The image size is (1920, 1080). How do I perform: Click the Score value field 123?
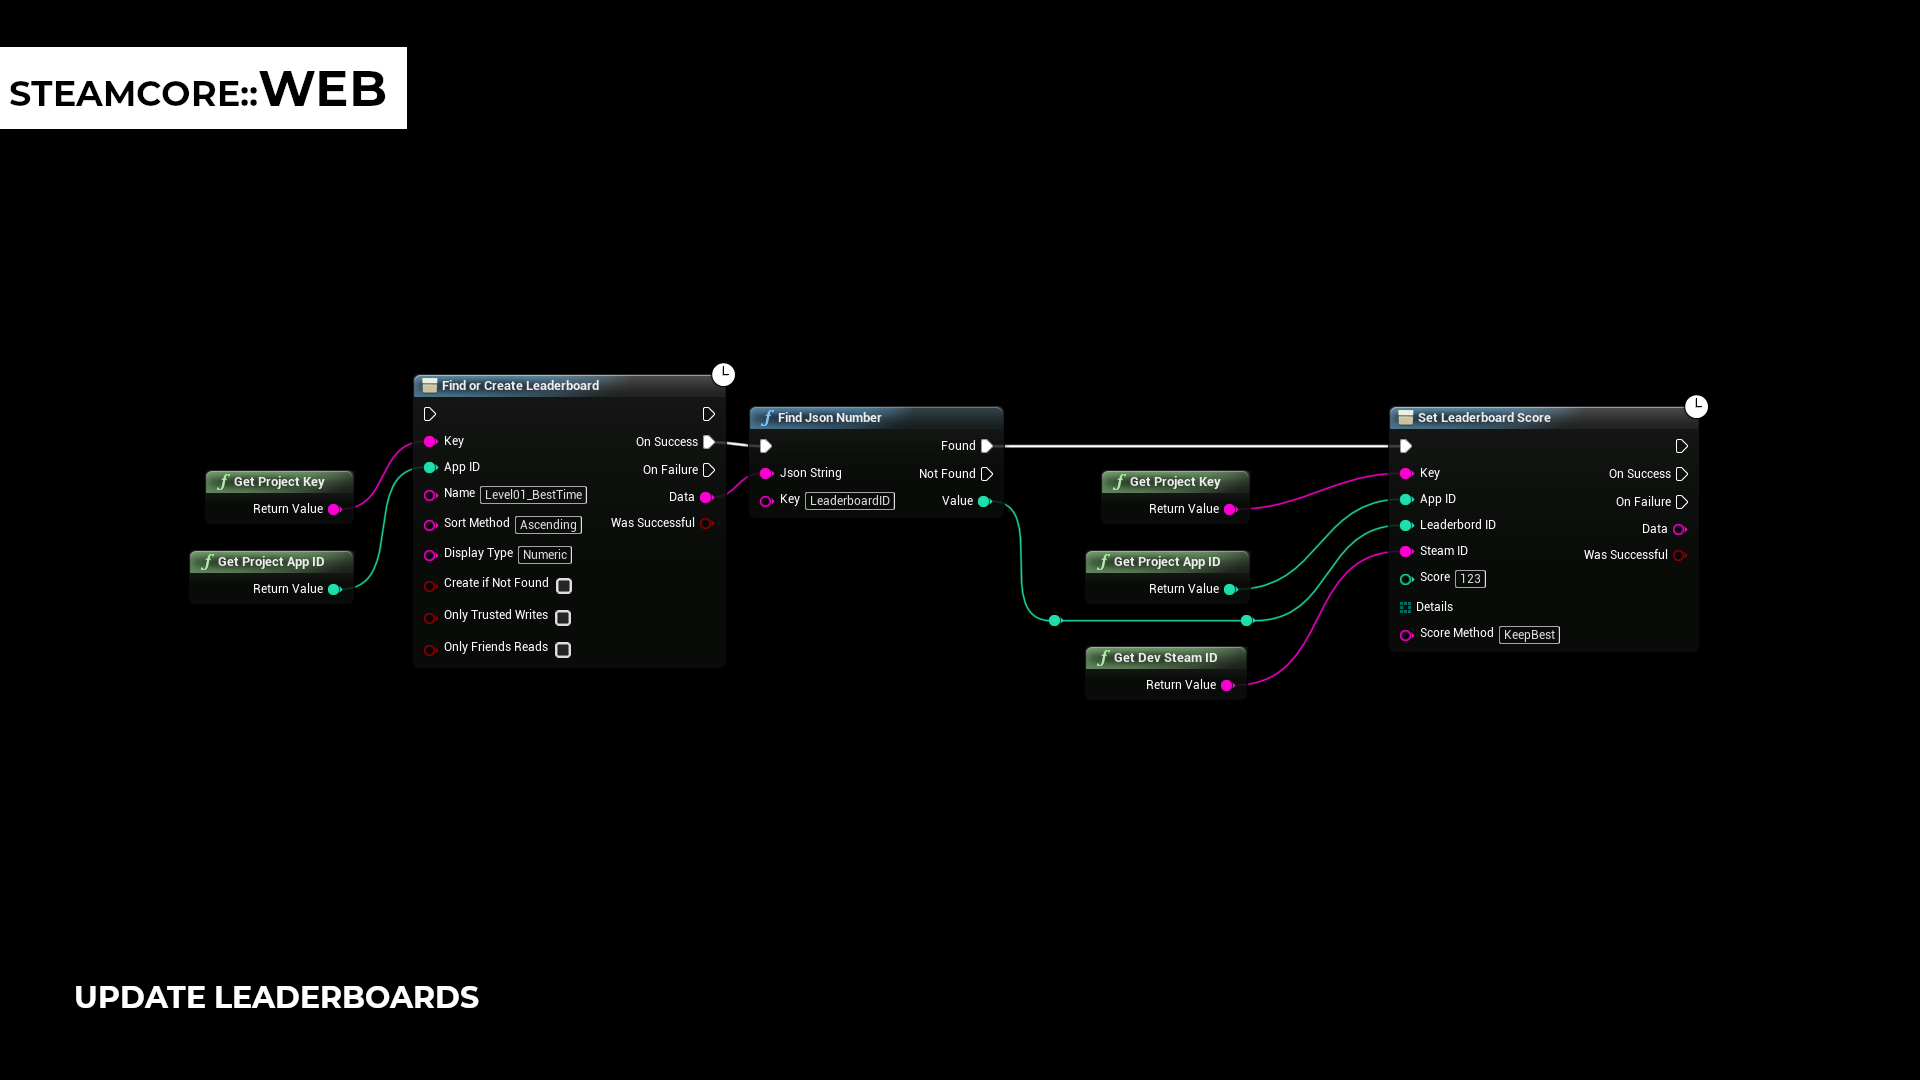(x=1470, y=579)
